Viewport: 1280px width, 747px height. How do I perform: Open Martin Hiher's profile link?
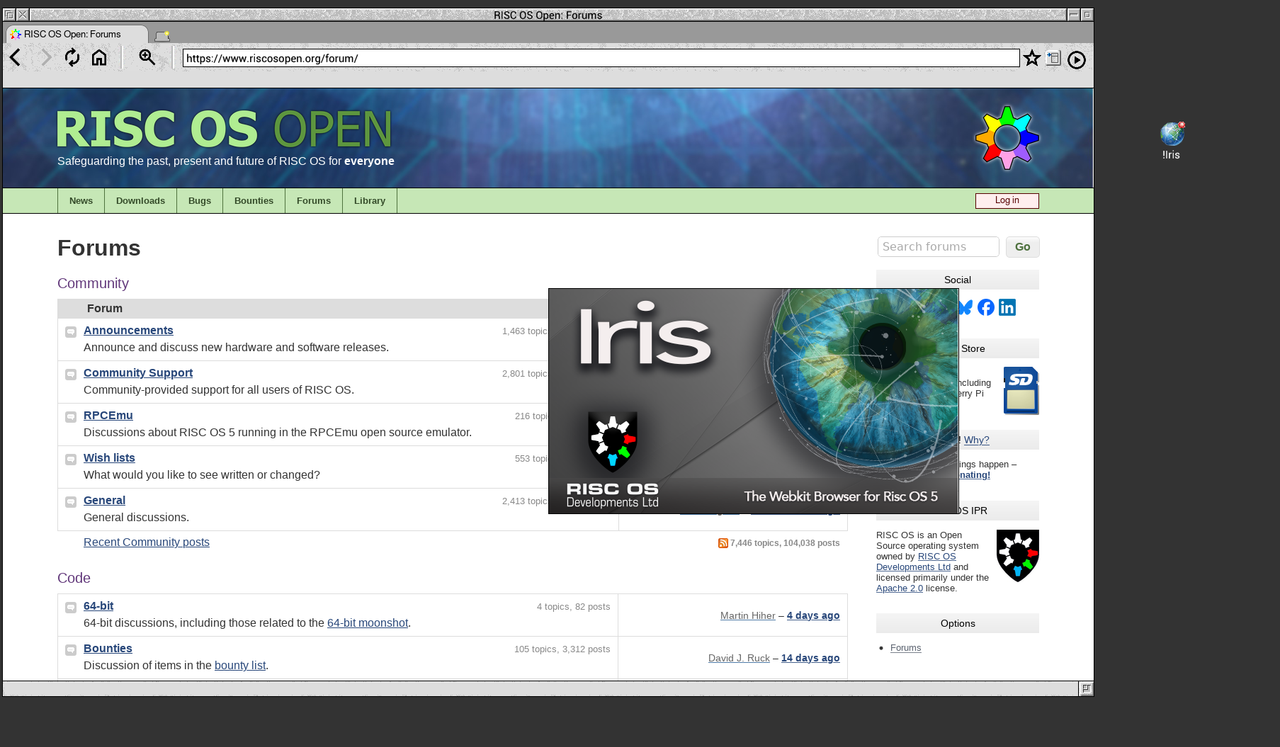click(x=748, y=615)
